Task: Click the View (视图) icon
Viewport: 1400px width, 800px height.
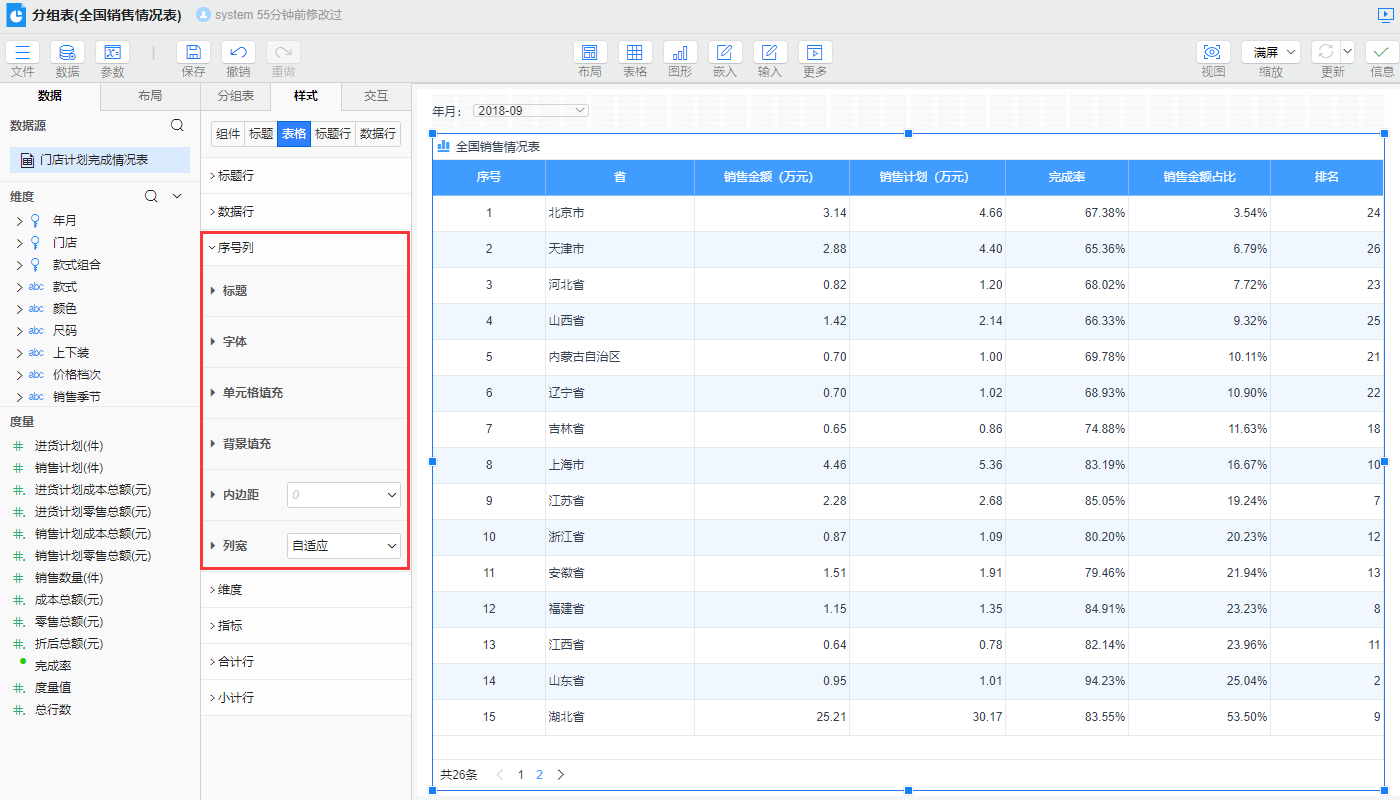Action: [1213, 53]
